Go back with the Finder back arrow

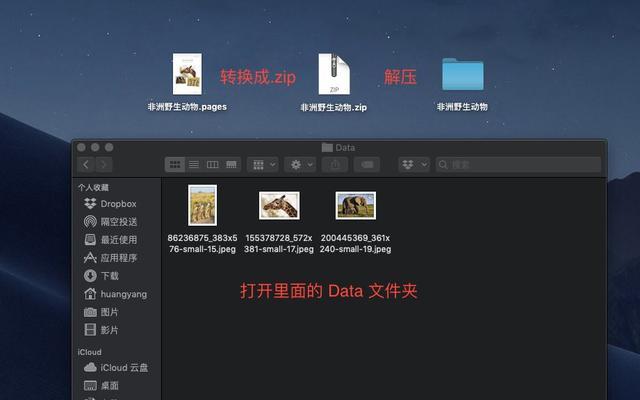coord(86,164)
